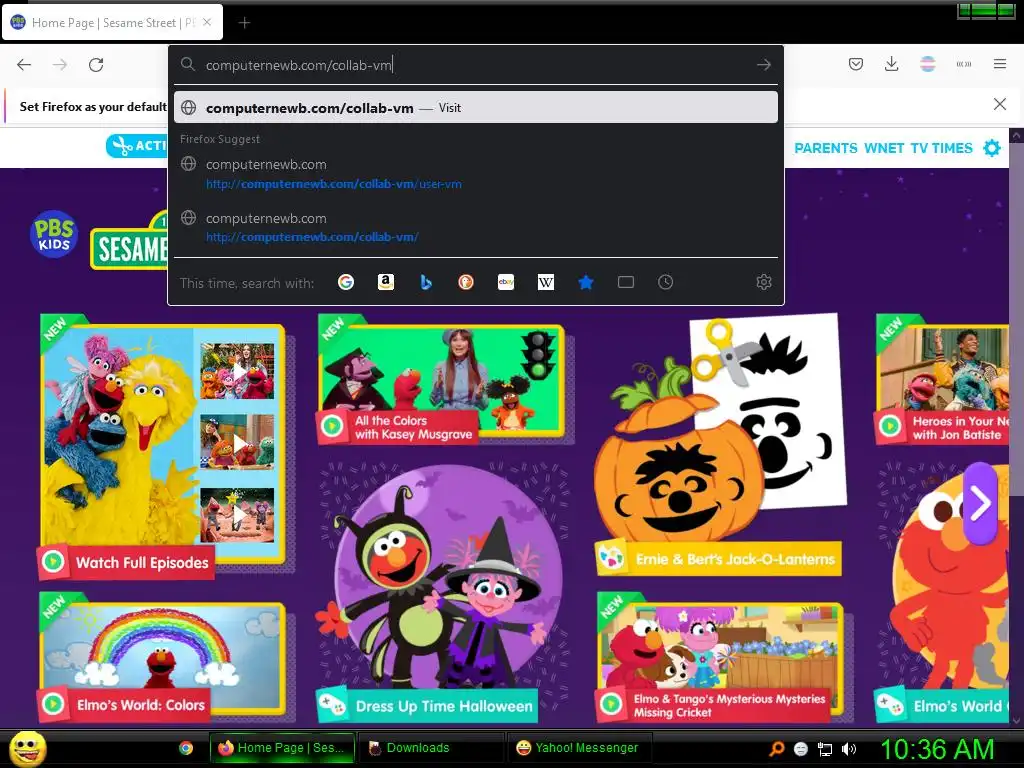
Task: Open the Firefox downloads panel
Action: pos(891,64)
